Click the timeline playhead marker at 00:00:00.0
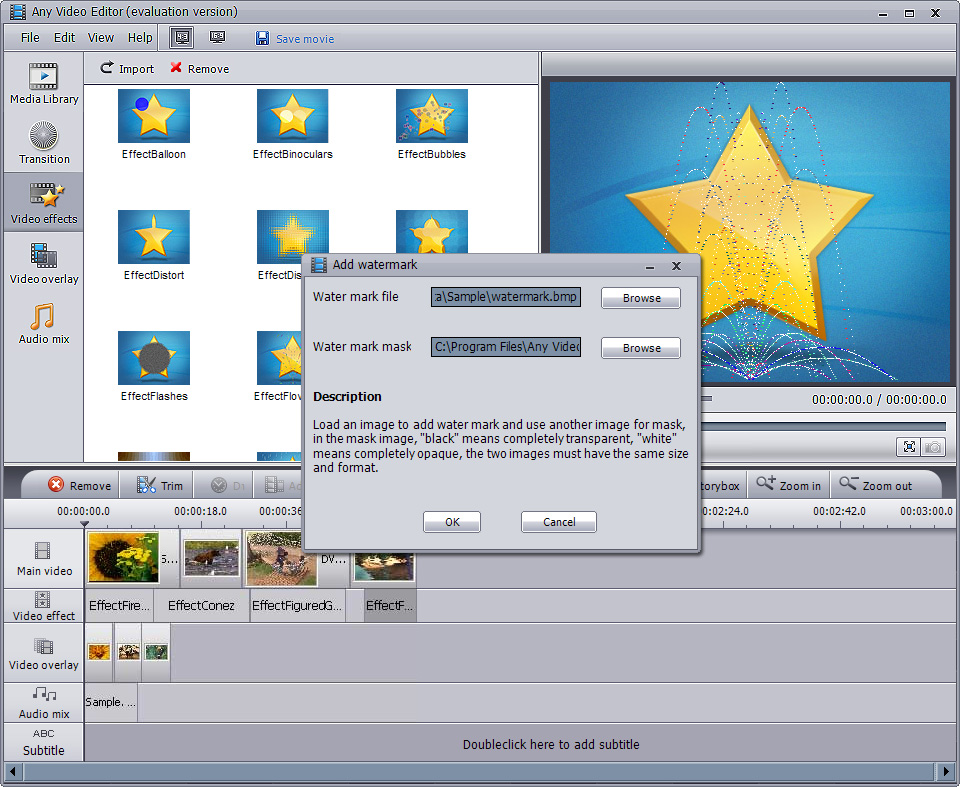Image resolution: width=960 pixels, height=787 pixels. (x=84, y=524)
